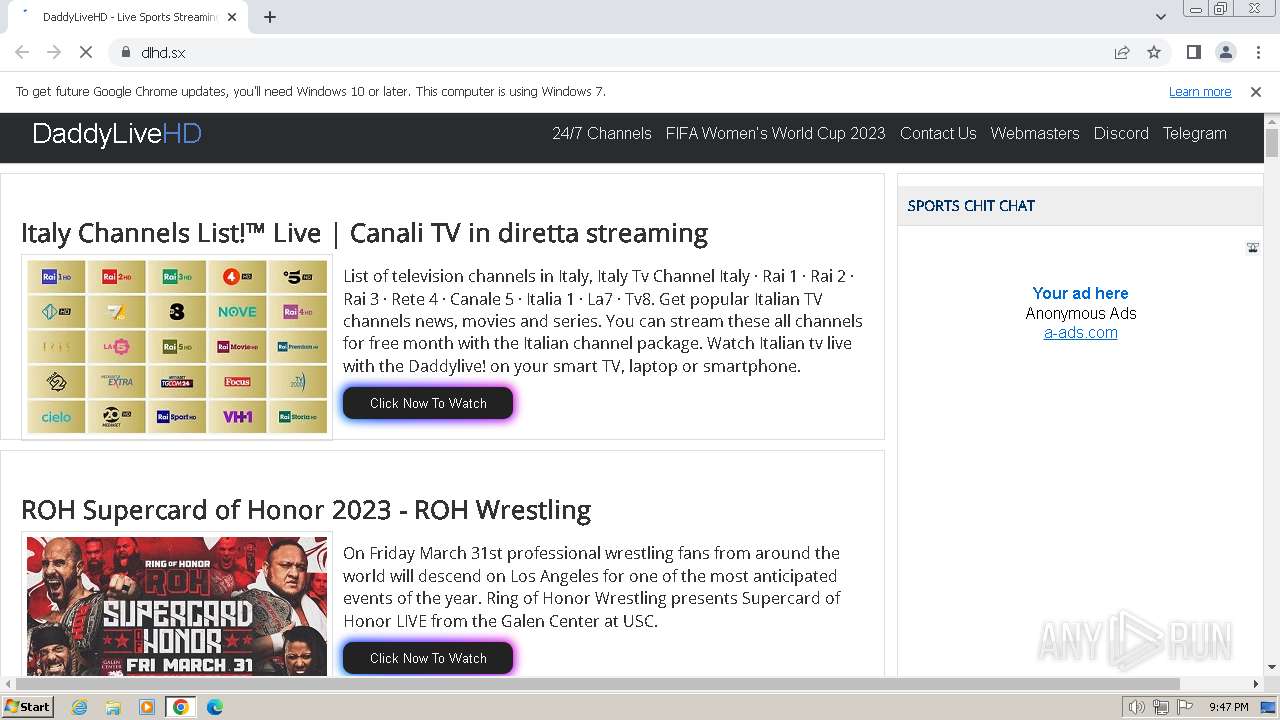Click the small ad info icon
The width and height of the screenshot is (1280, 720).
point(1252,248)
